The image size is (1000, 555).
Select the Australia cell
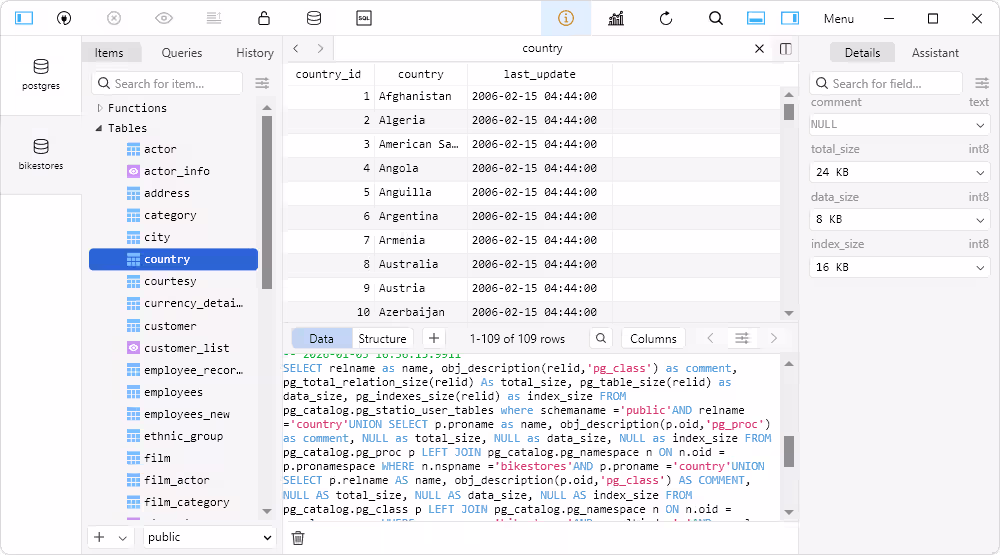421,264
